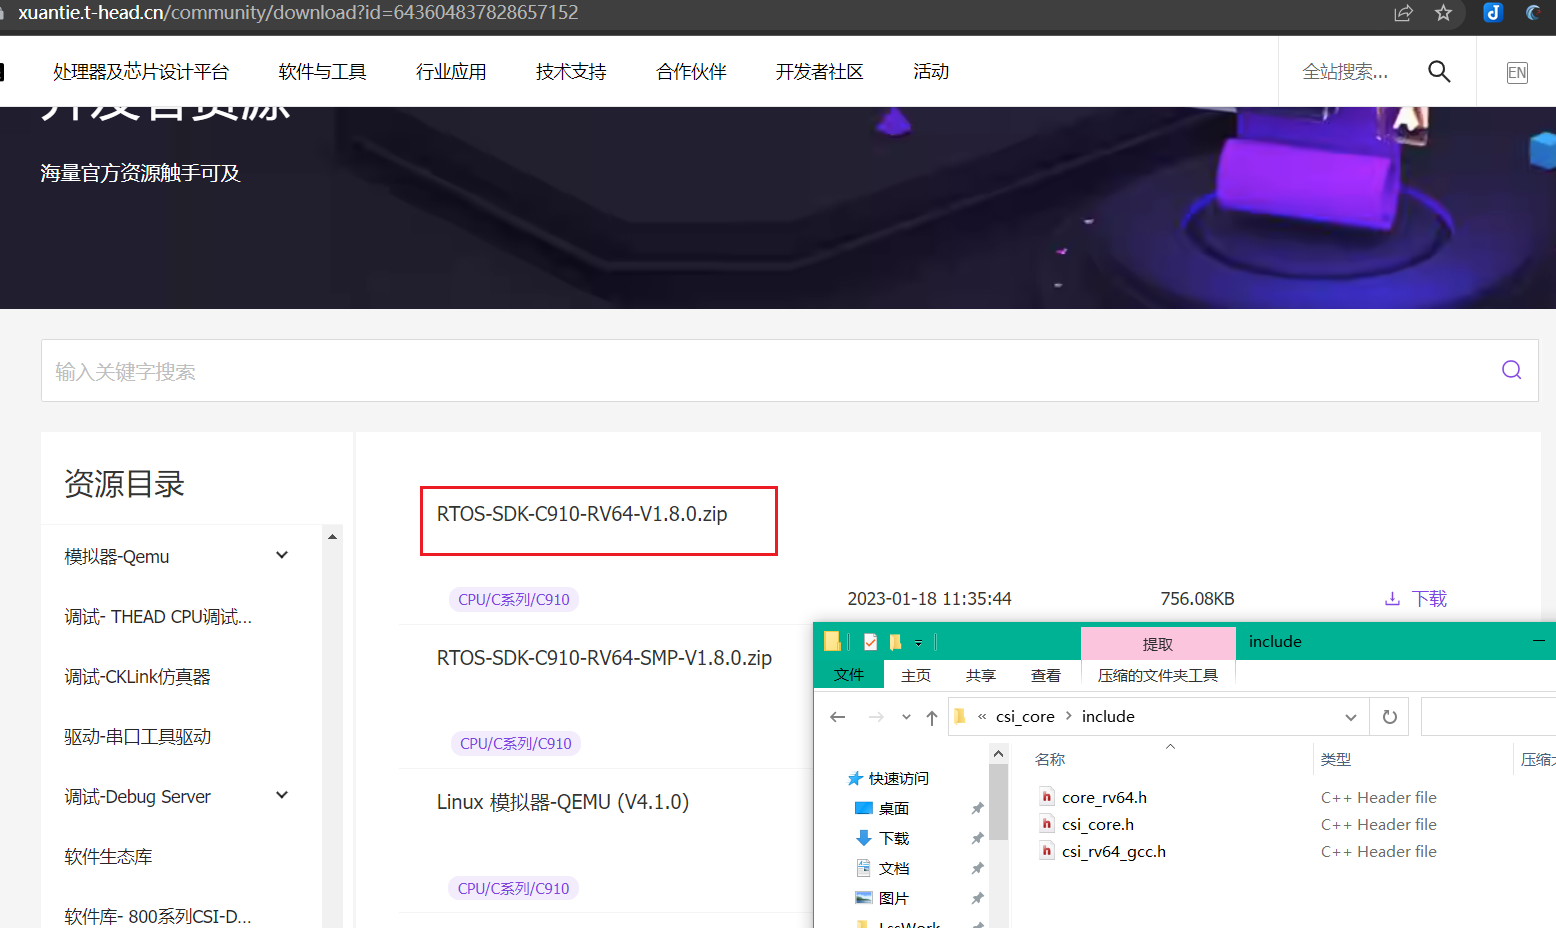Open the 合作伙伴 menu
The height and width of the screenshot is (928, 1556).
(691, 72)
